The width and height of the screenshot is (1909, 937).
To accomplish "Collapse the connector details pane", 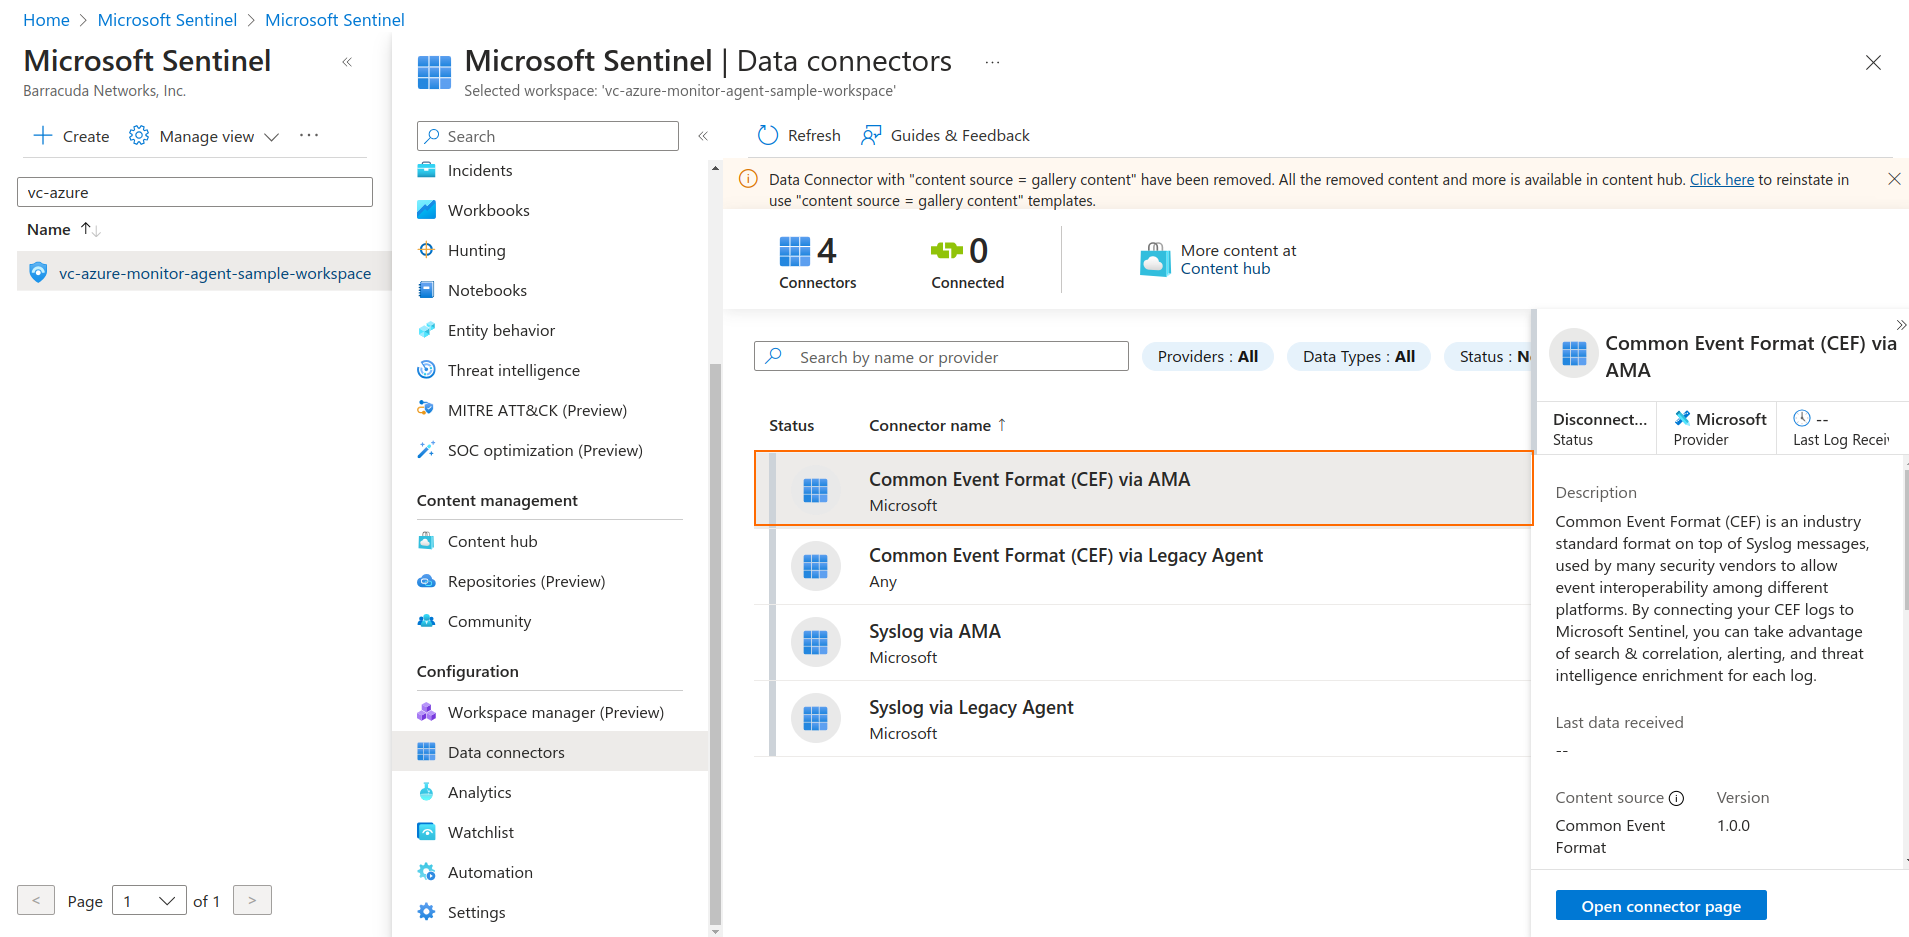I will pos(1900,325).
